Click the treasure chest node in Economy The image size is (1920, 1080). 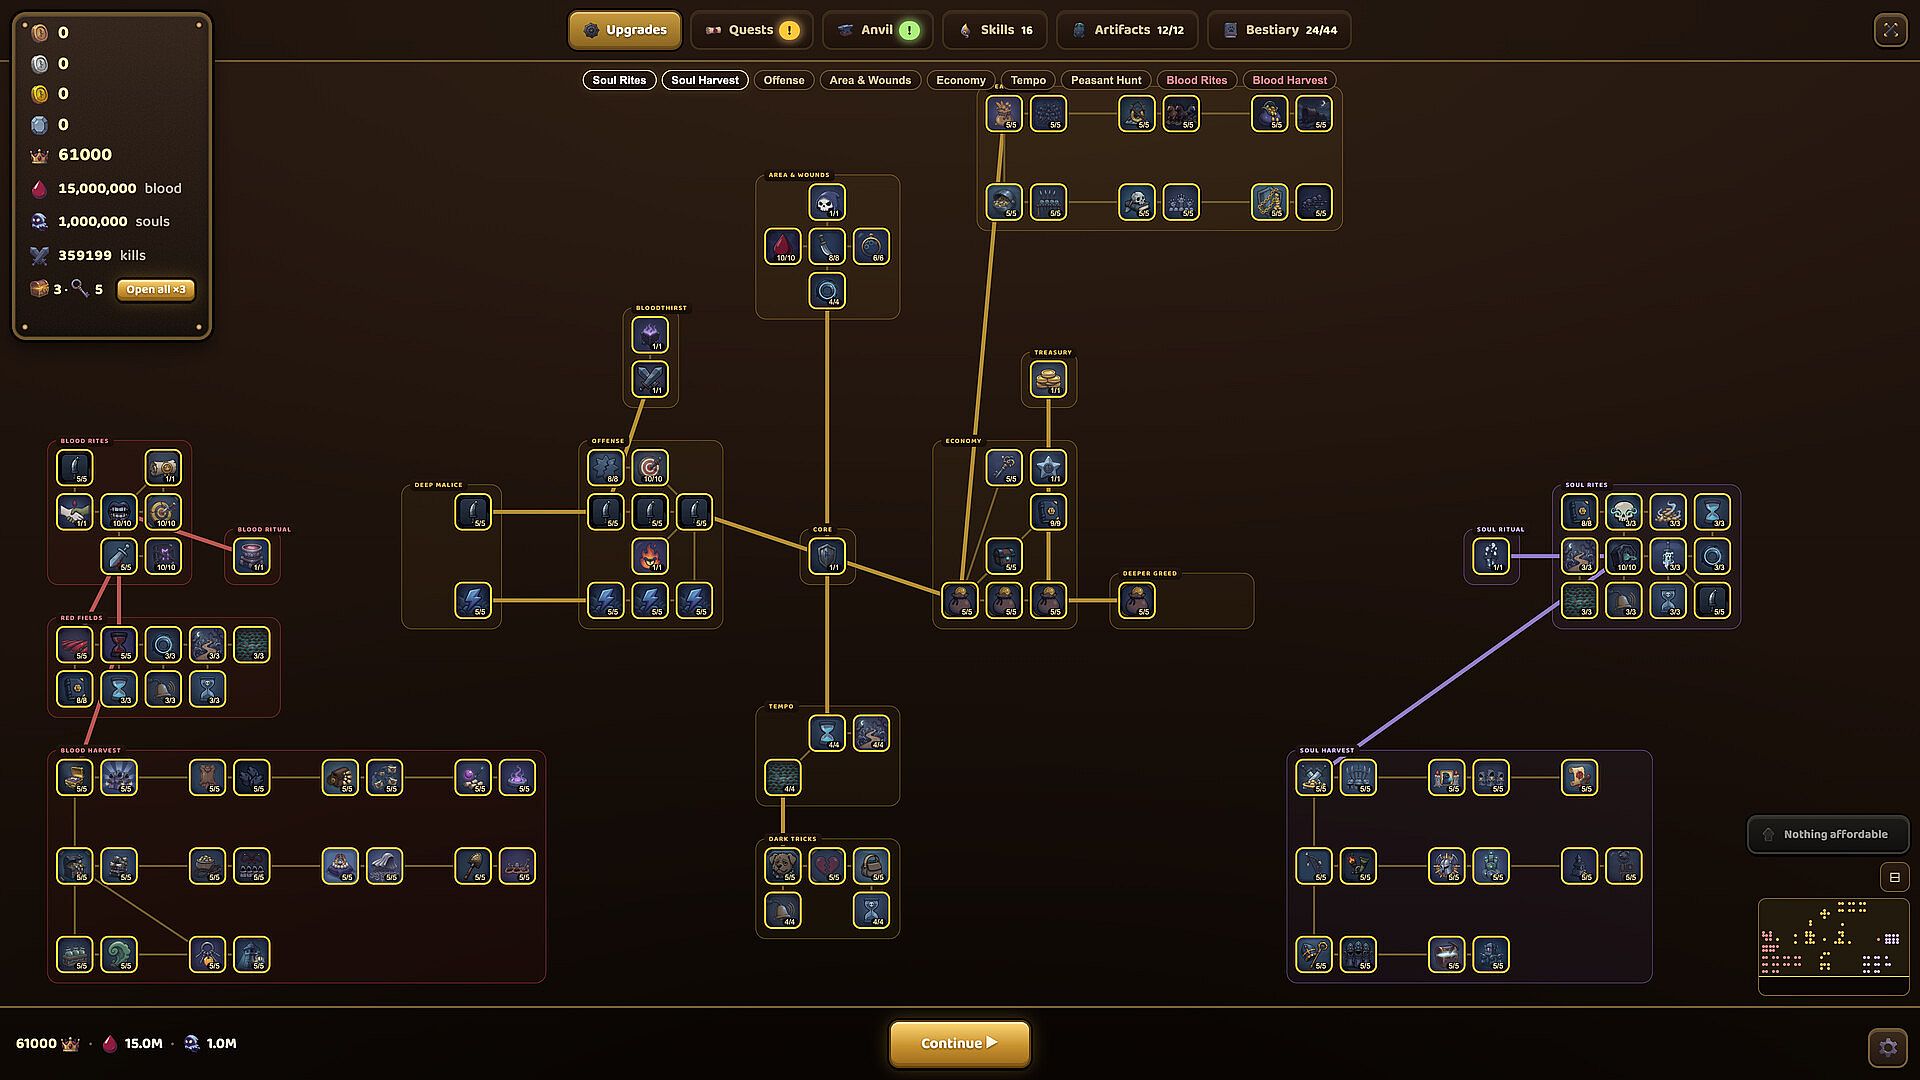1004,556
